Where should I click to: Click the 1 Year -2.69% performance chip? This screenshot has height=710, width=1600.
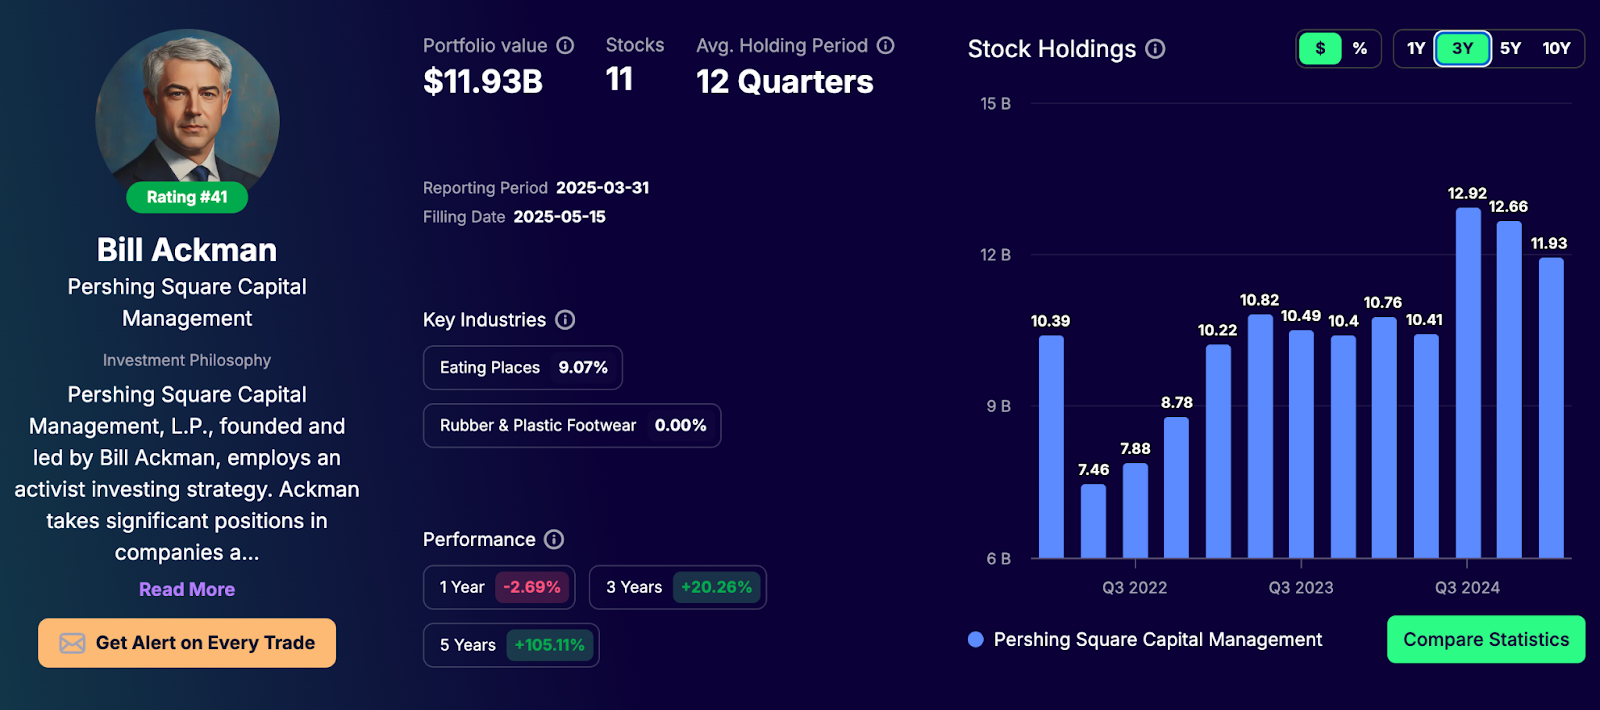[499, 587]
